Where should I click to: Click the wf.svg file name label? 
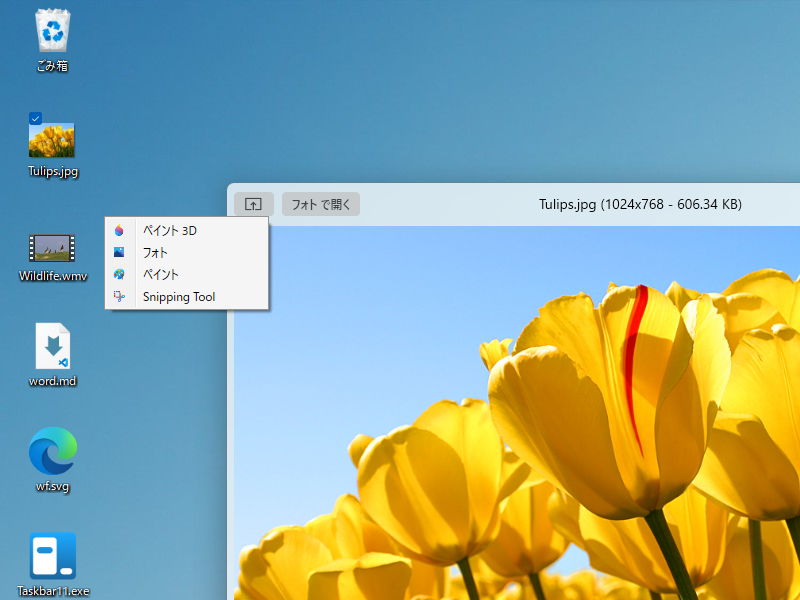point(53,486)
